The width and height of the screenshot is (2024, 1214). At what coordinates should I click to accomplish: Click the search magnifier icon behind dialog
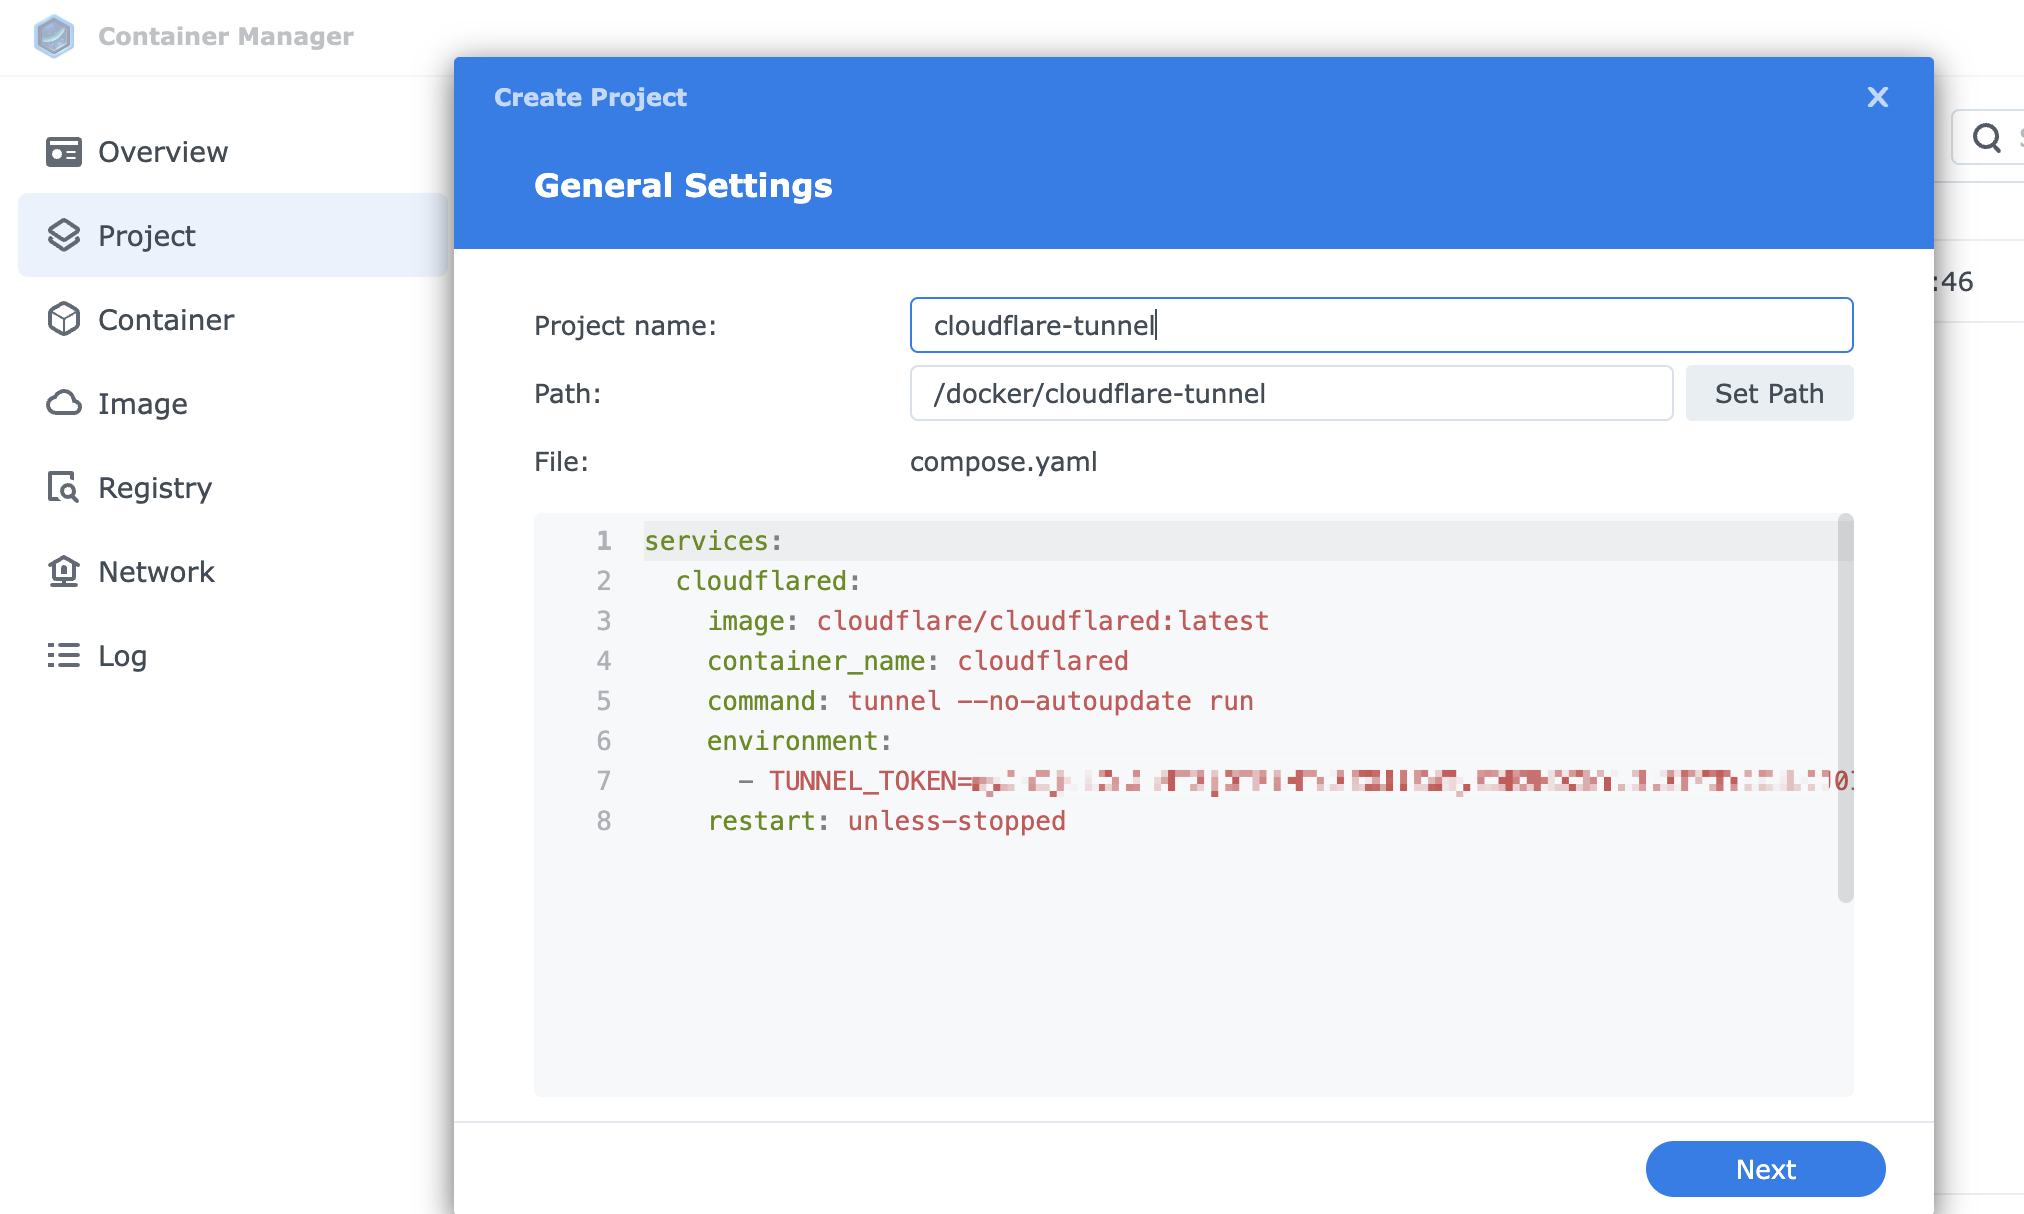click(x=1987, y=137)
